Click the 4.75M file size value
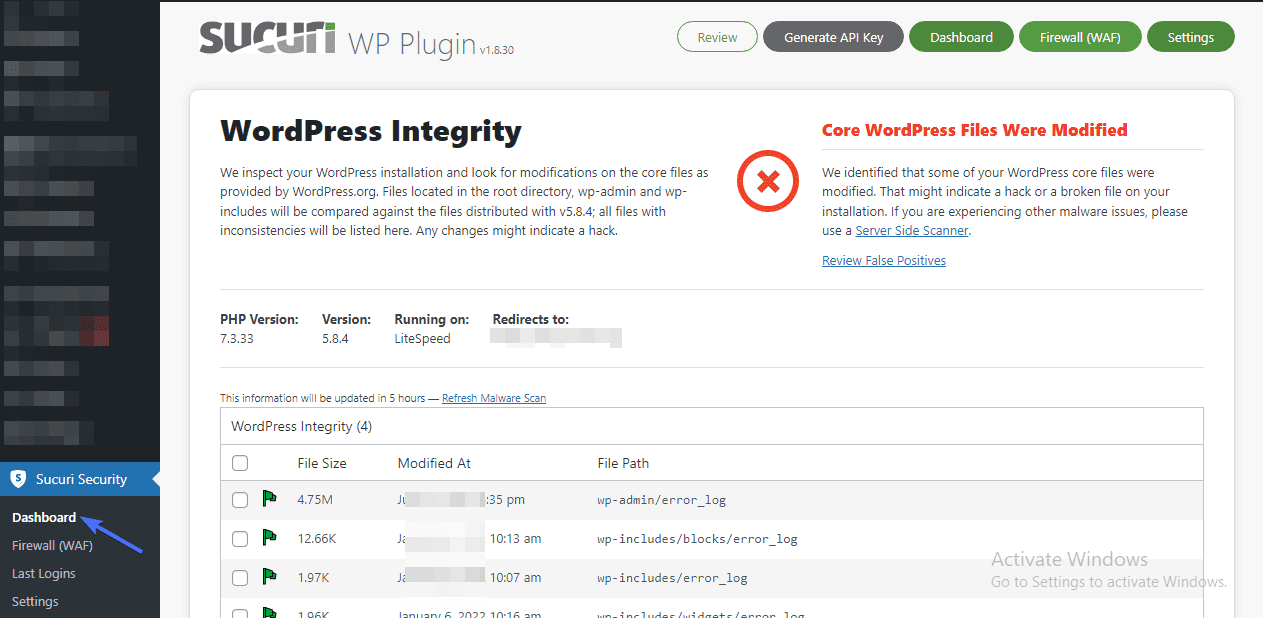 pos(315,499)
